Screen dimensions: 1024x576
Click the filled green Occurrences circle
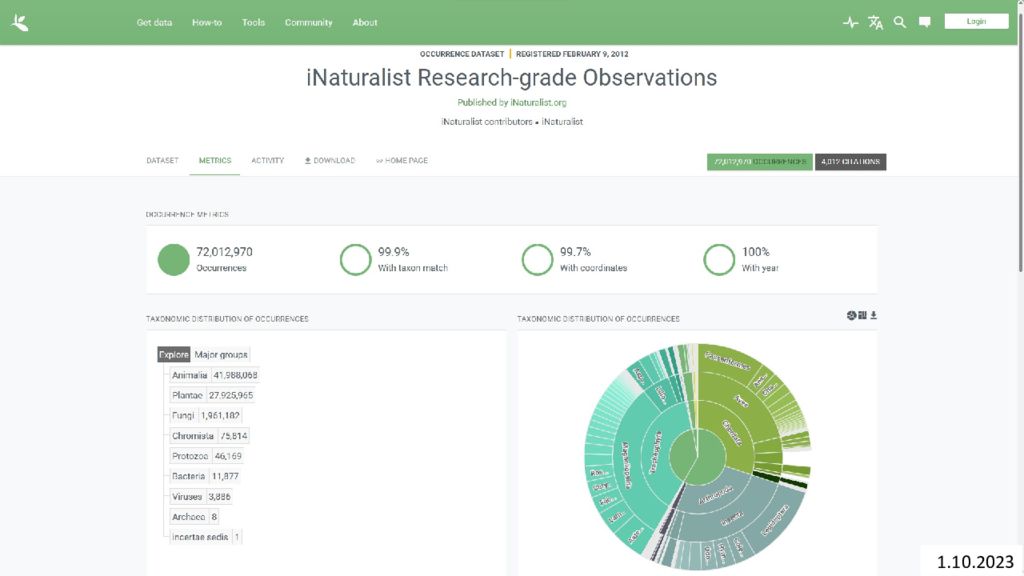pos(174,259)
